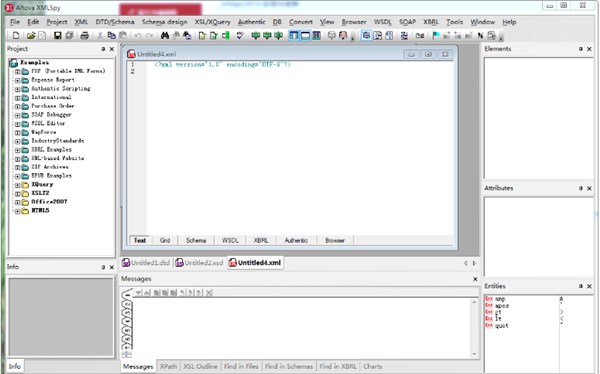This screenshot has width=600, height=374.
Task: Pin the Elements panel
Action: coord(580,49)
